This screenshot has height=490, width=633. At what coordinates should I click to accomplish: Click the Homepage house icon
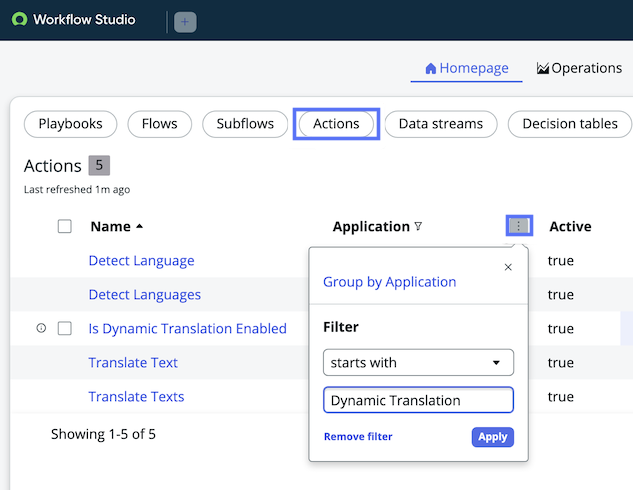pyautogui.click(x=431, y=69)
